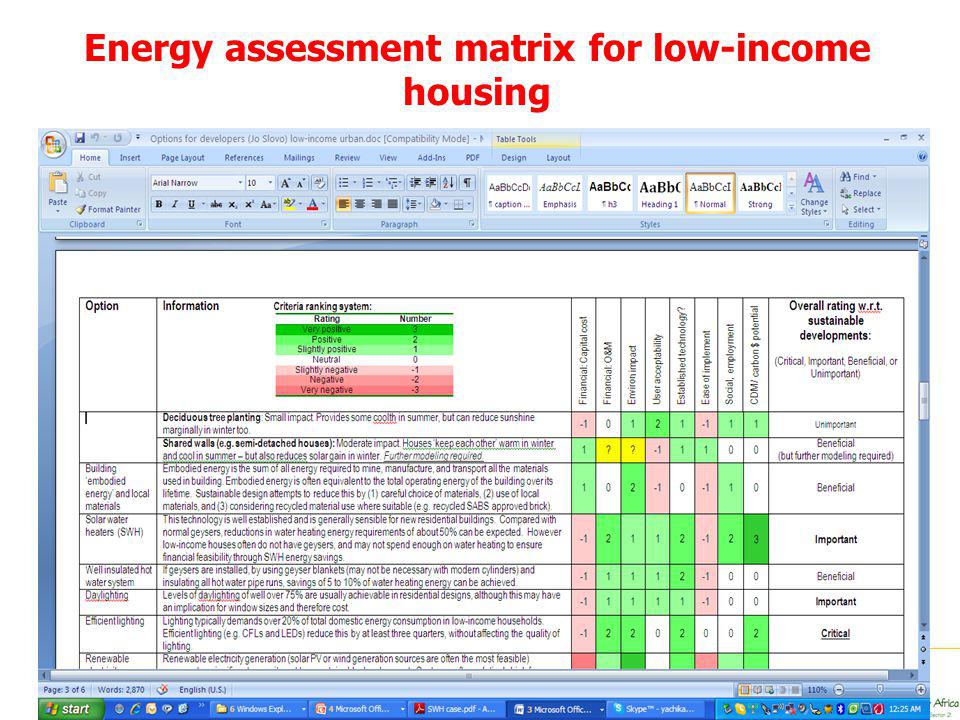This screenshot has height=720, width=960.
Task: Click the Format Painter button
Action: 108,209
